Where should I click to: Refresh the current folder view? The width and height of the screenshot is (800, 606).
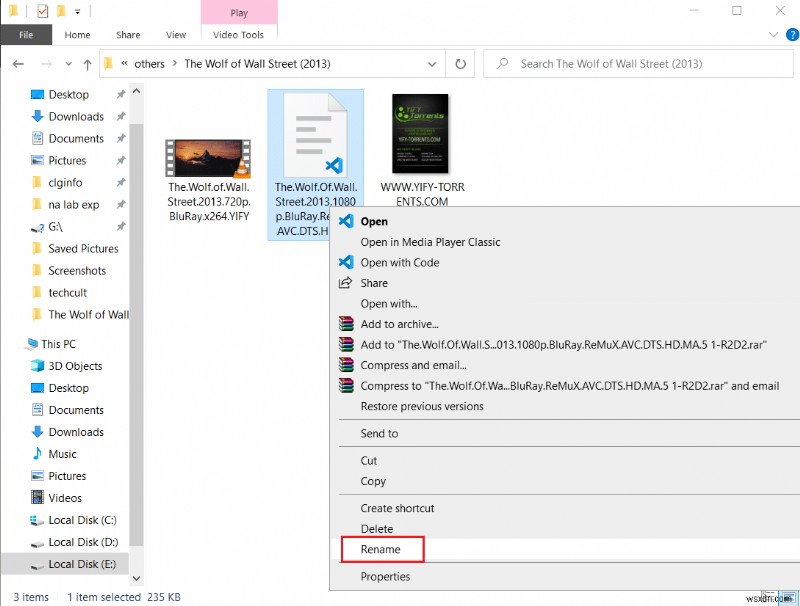(x=460, y=64)
